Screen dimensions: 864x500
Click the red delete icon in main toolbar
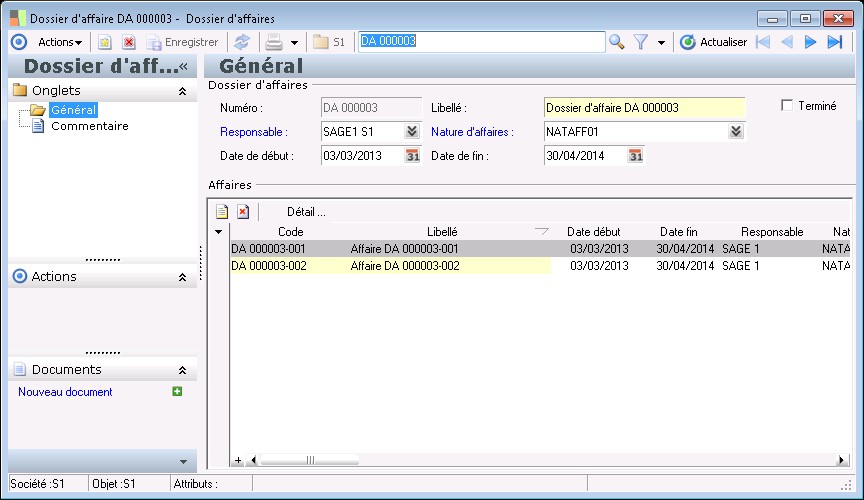[129, 42]
